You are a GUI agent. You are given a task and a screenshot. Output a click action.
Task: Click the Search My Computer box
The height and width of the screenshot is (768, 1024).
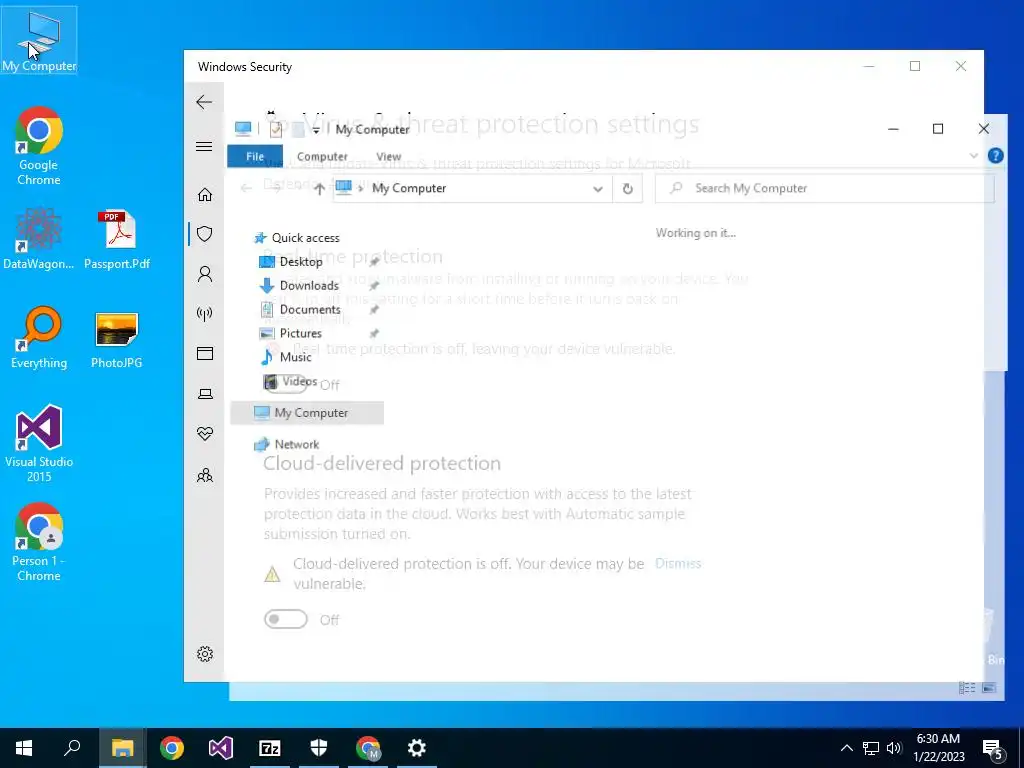[824, 188]
